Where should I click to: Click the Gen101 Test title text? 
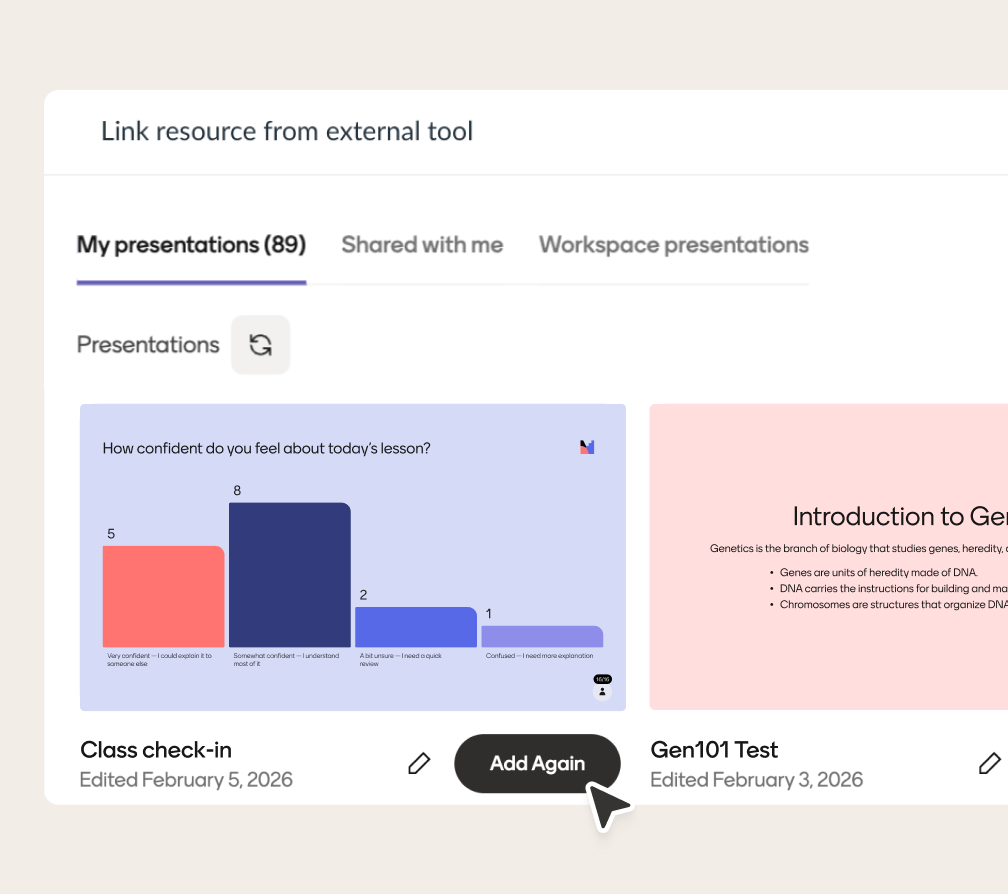click(714, 750)
